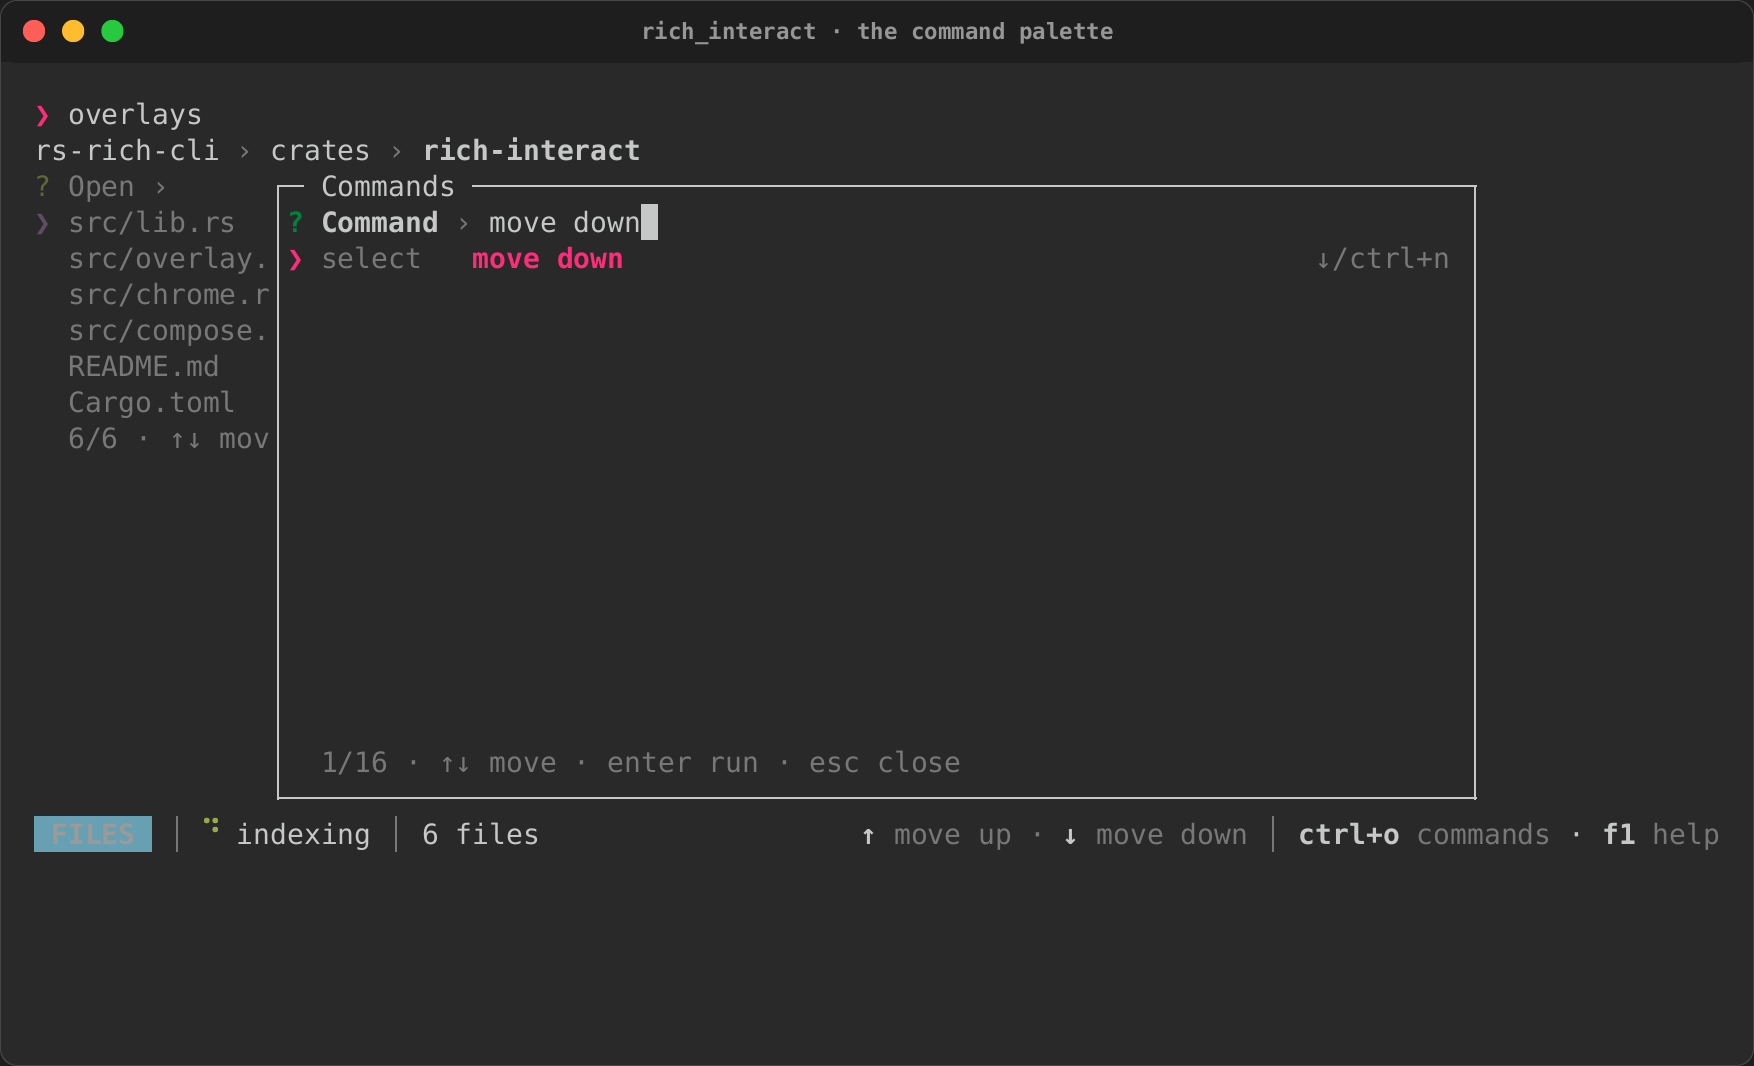Screen dimensions: 1754x1066
Task: Click the chevron between rs-rich-cli and crates
Action: (x=245, y=152)
